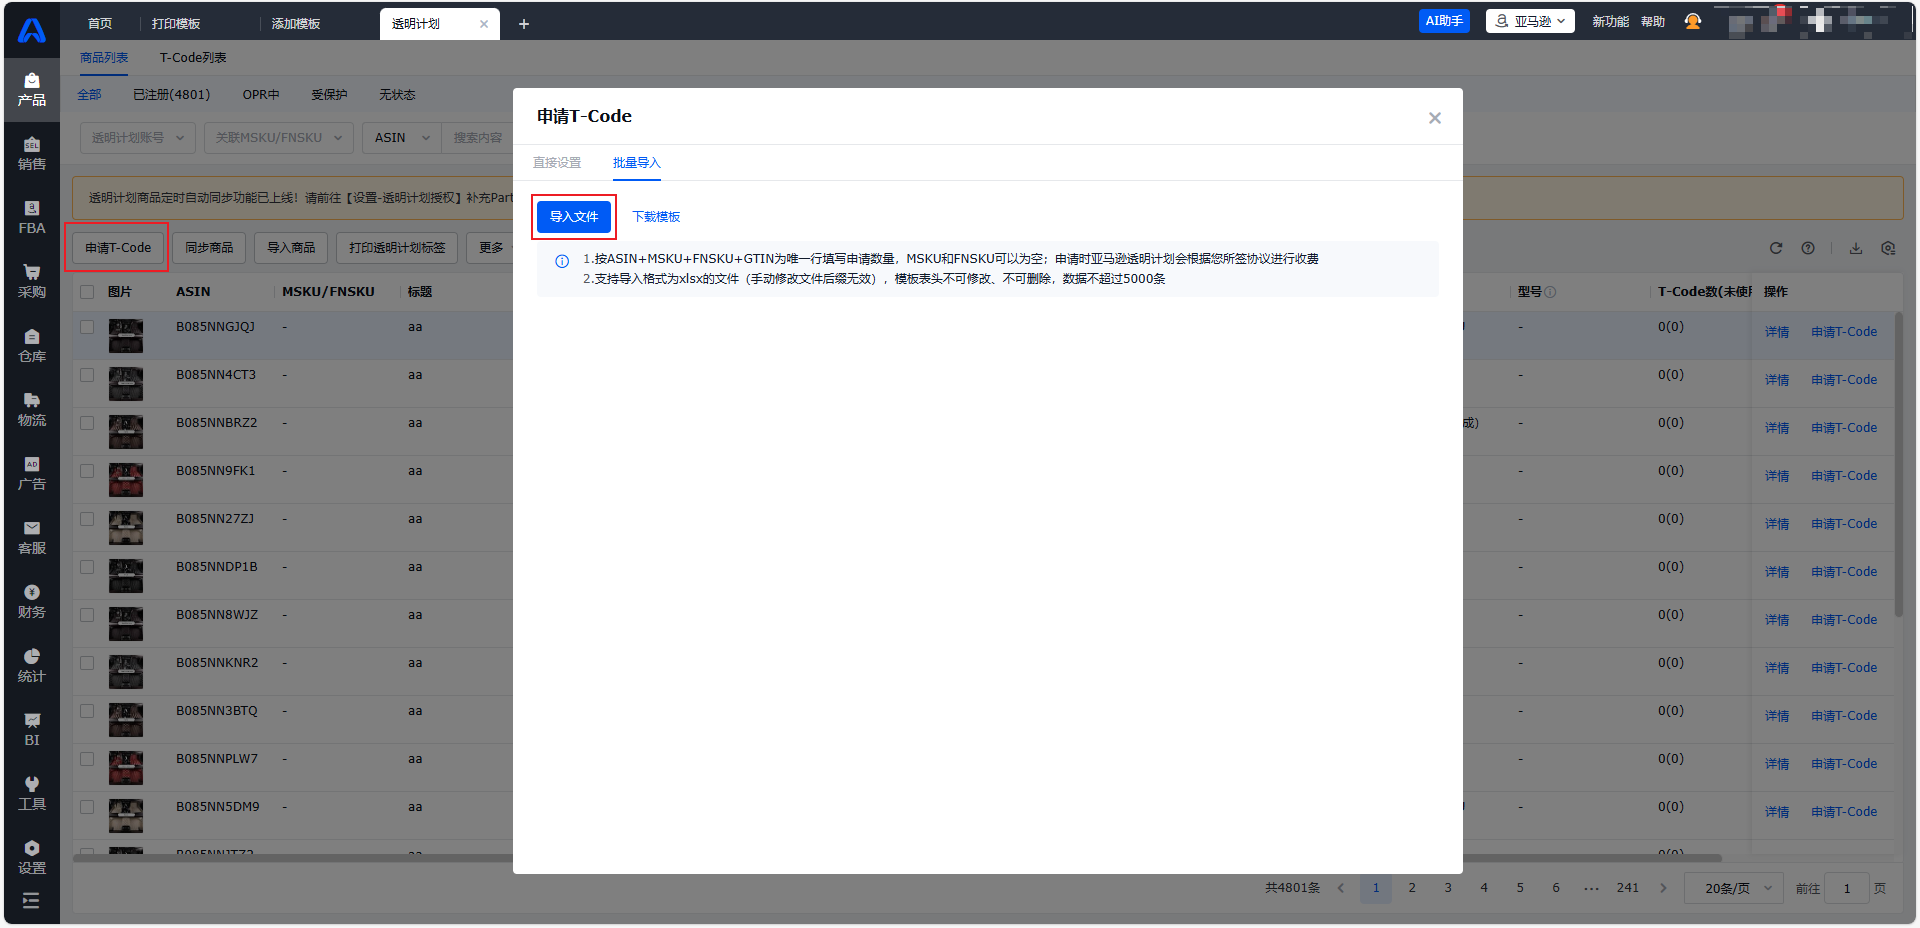Viewport: 1920px width, 928px height.
Task: Expand the 亚马逊 platform dropdown
Action: 1530,21
